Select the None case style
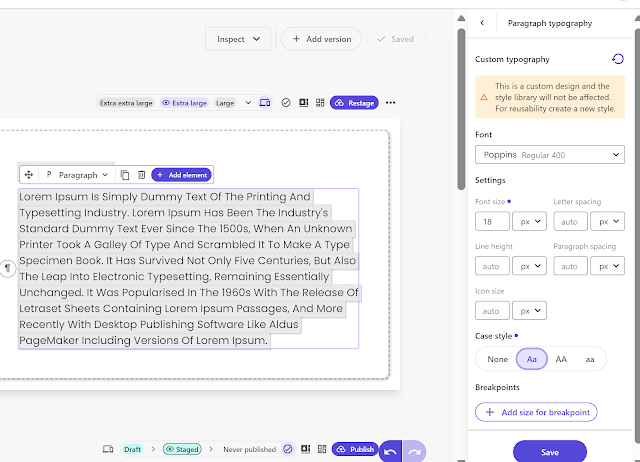Screen dimensions: 640x462 click(498, 359)
